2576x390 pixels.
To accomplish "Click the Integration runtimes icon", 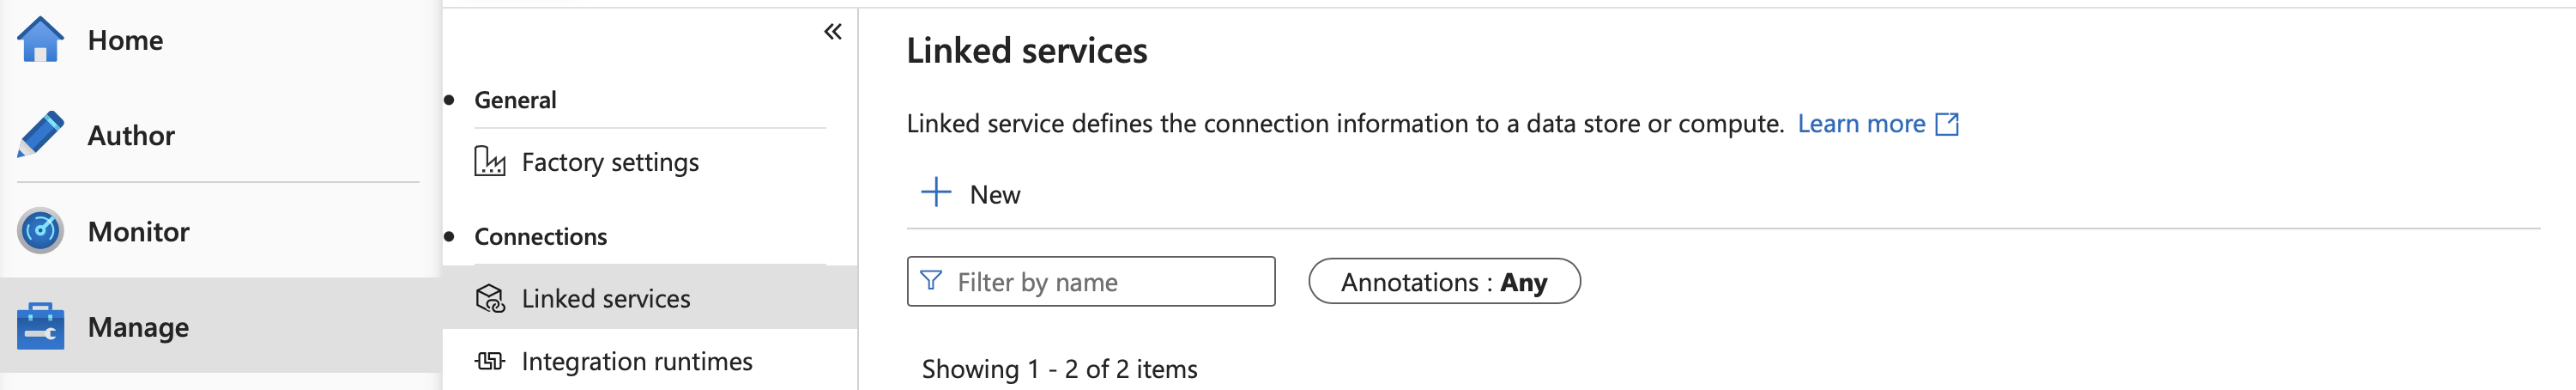I will pos(489,361).
